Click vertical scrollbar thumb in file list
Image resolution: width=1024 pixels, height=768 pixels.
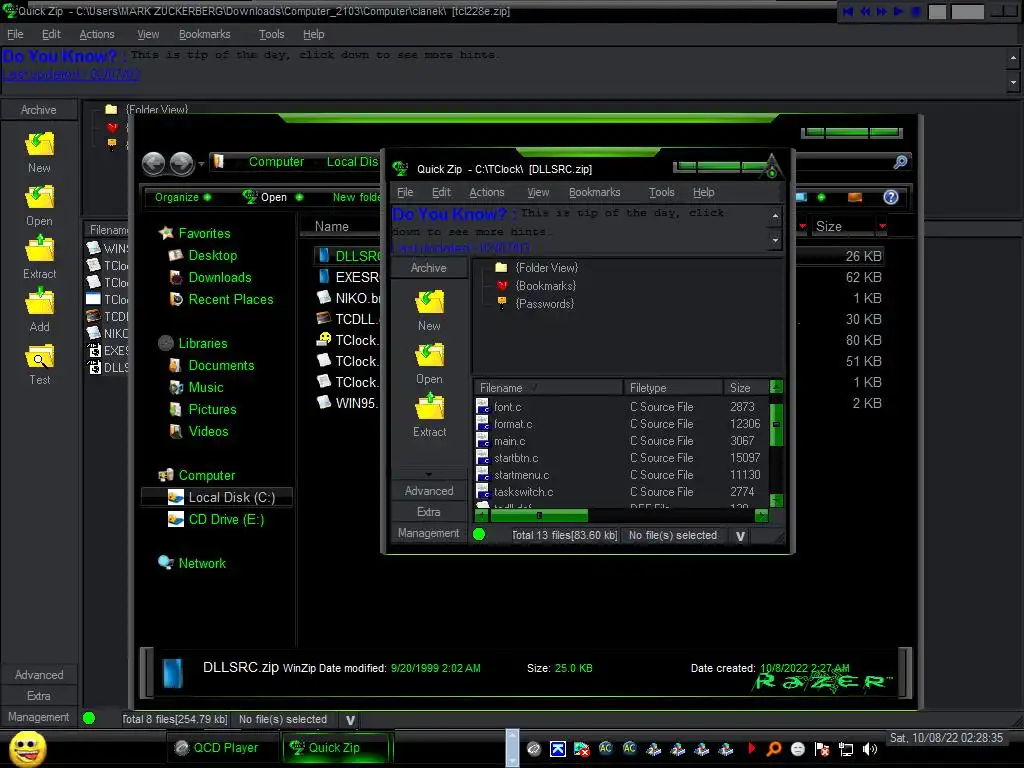(x=776, y=424)
